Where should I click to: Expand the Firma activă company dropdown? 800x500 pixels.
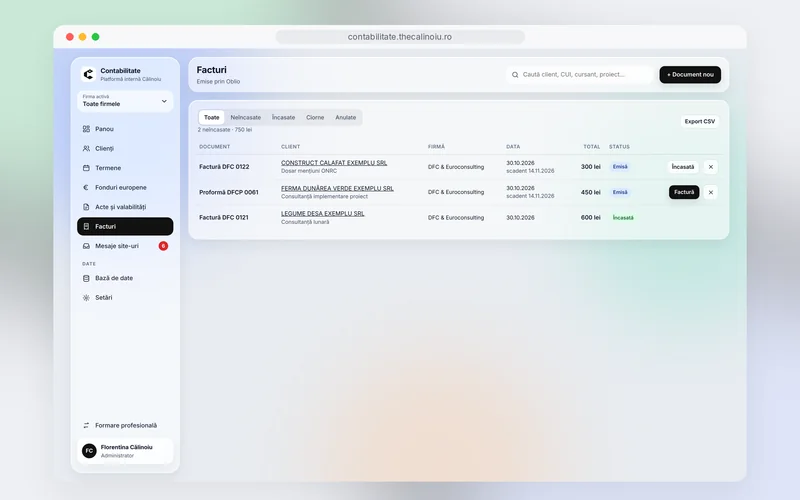[x=125, y=101]
